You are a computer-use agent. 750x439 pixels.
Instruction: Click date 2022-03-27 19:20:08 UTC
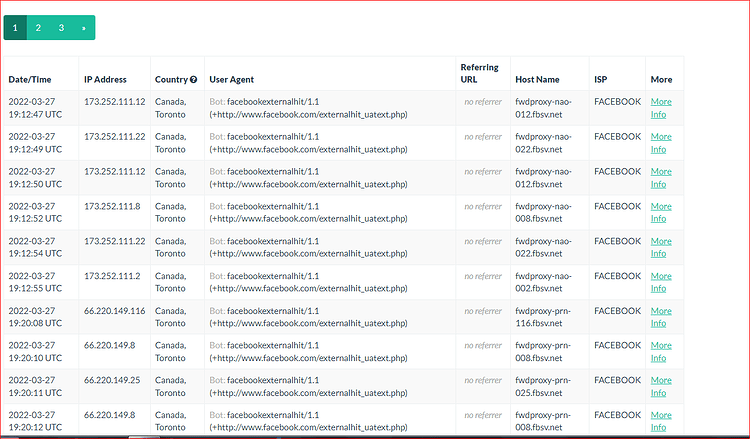click(x=35, y=317)
